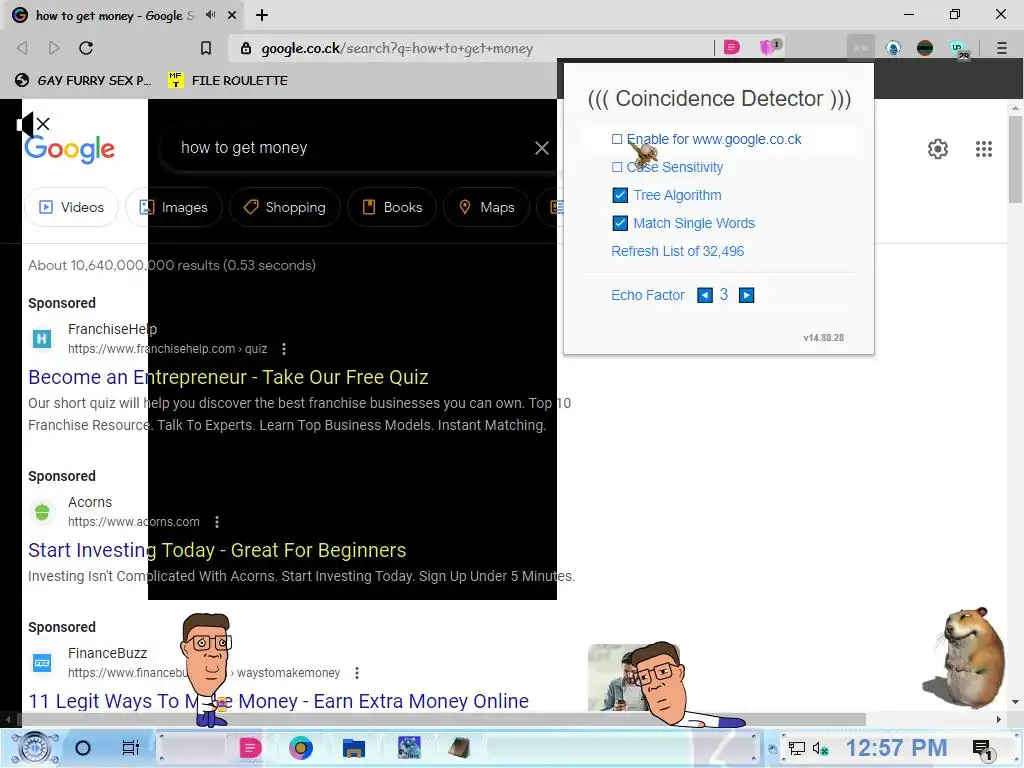
Task: Click Refresh List of 32,496
Action: click(677, 251)
